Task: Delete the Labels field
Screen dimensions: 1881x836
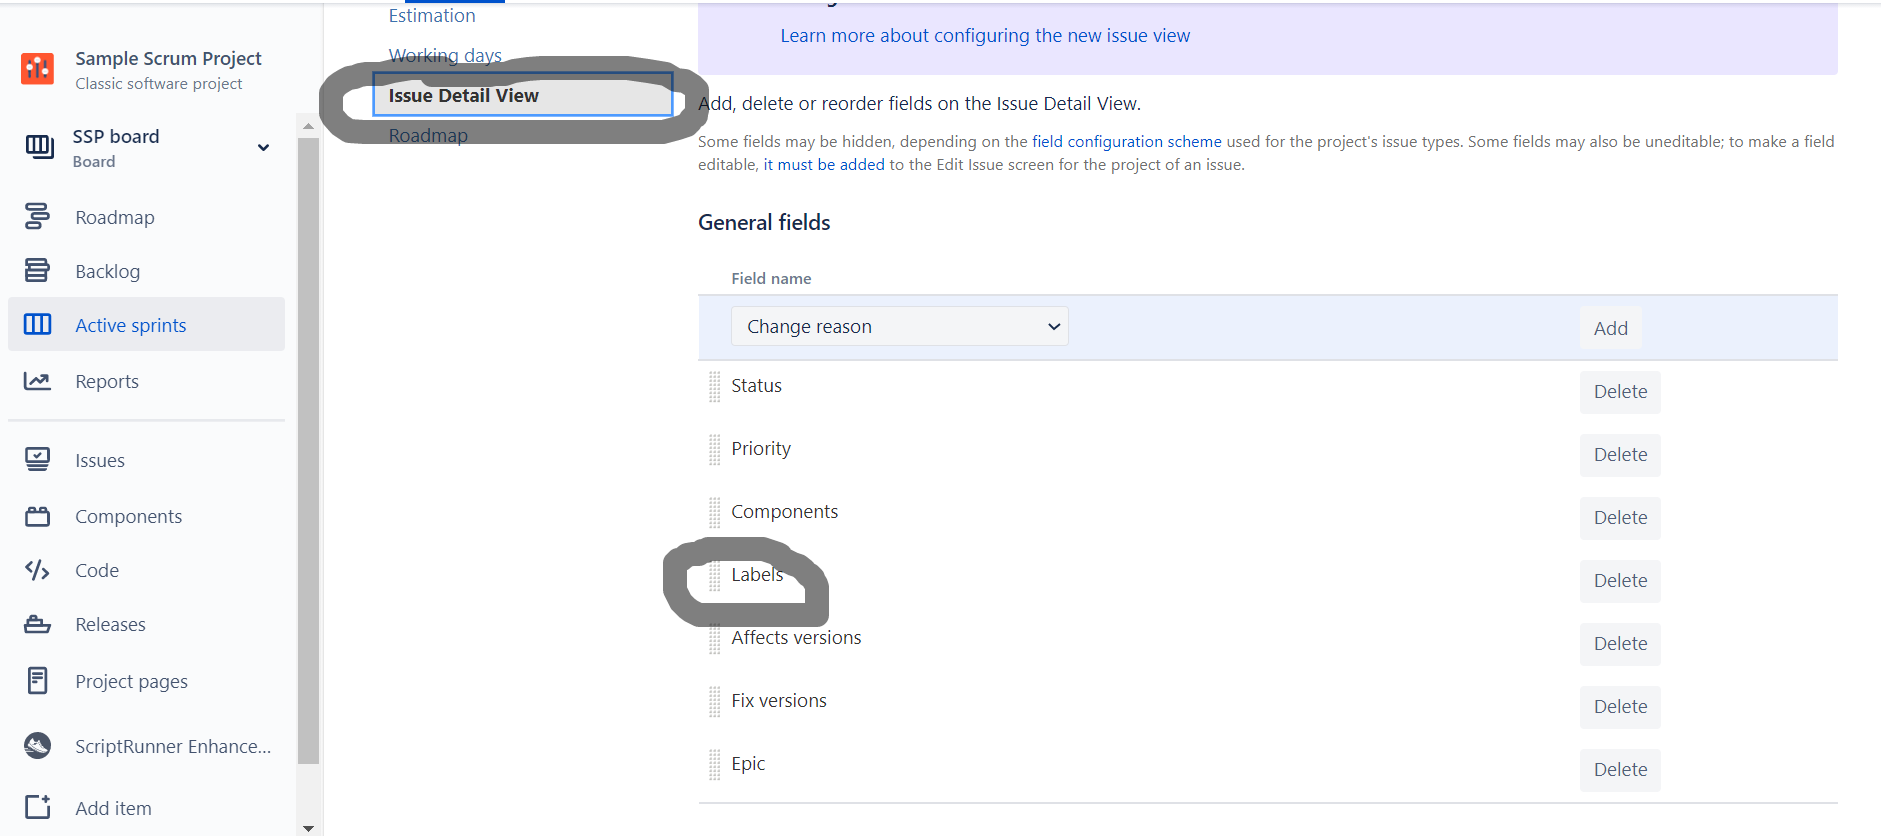Action: tap(1620, 581)
